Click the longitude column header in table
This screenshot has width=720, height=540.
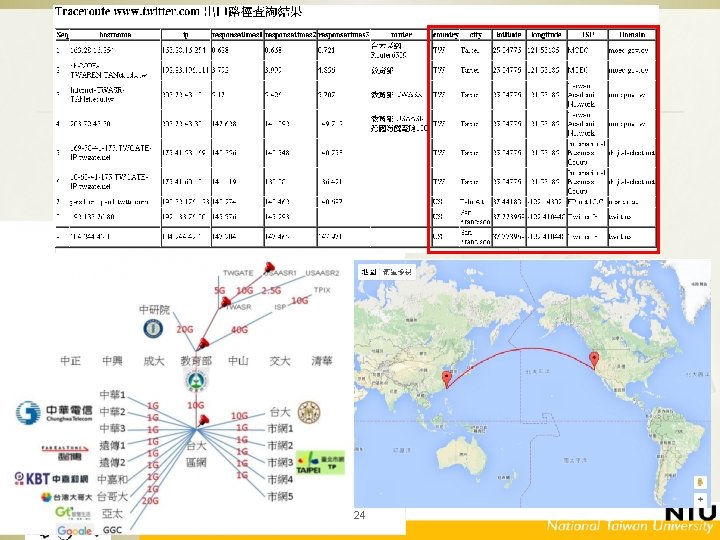pos(546,34)
